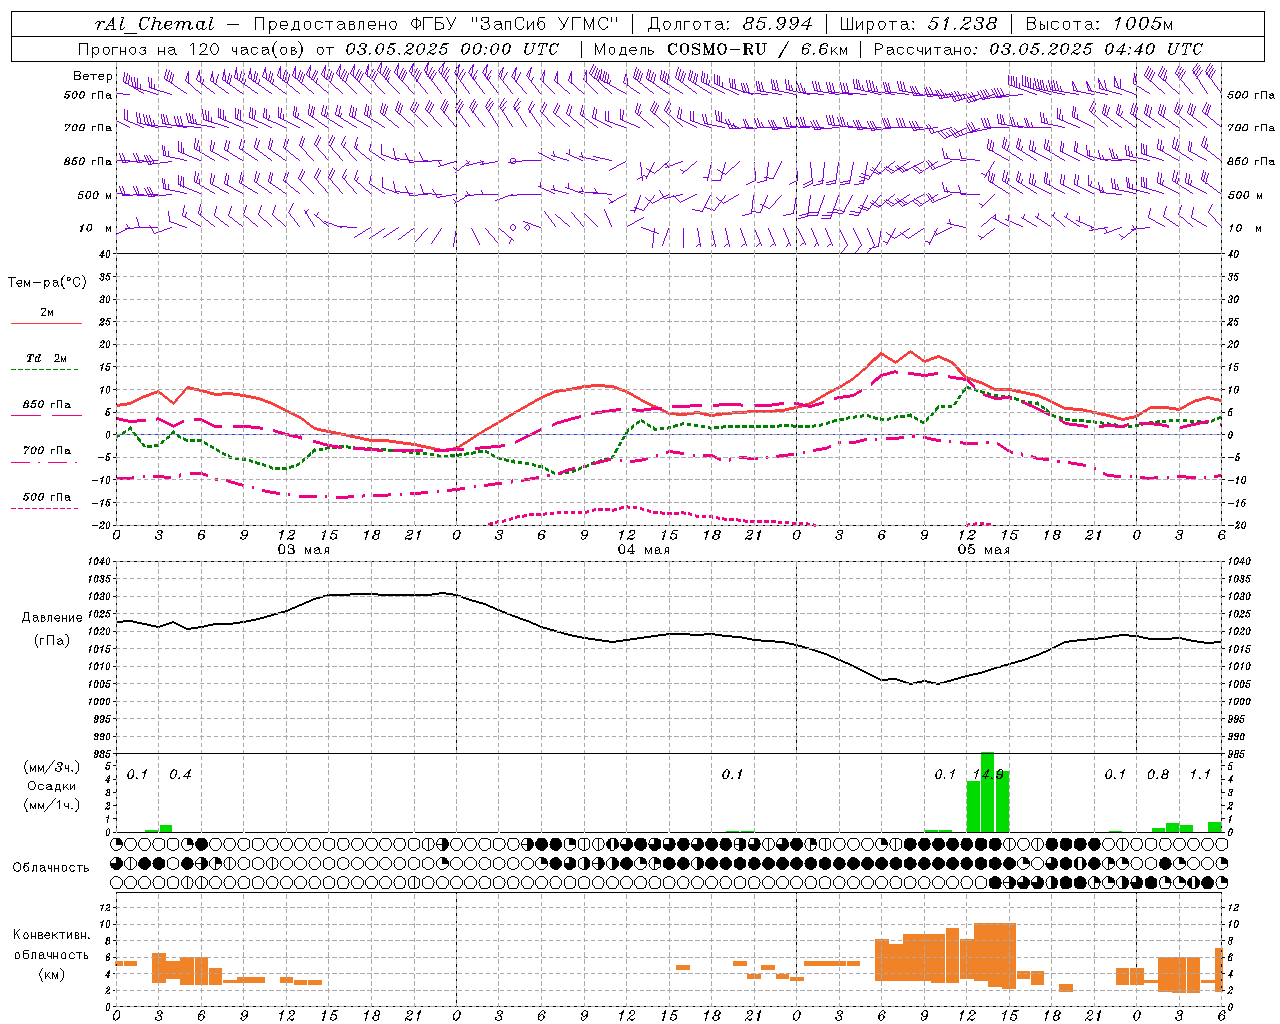Viewport: 1280px width, 1024px height.
Task: Click the Тем-ра(°C) axis label
Action: 47,283
